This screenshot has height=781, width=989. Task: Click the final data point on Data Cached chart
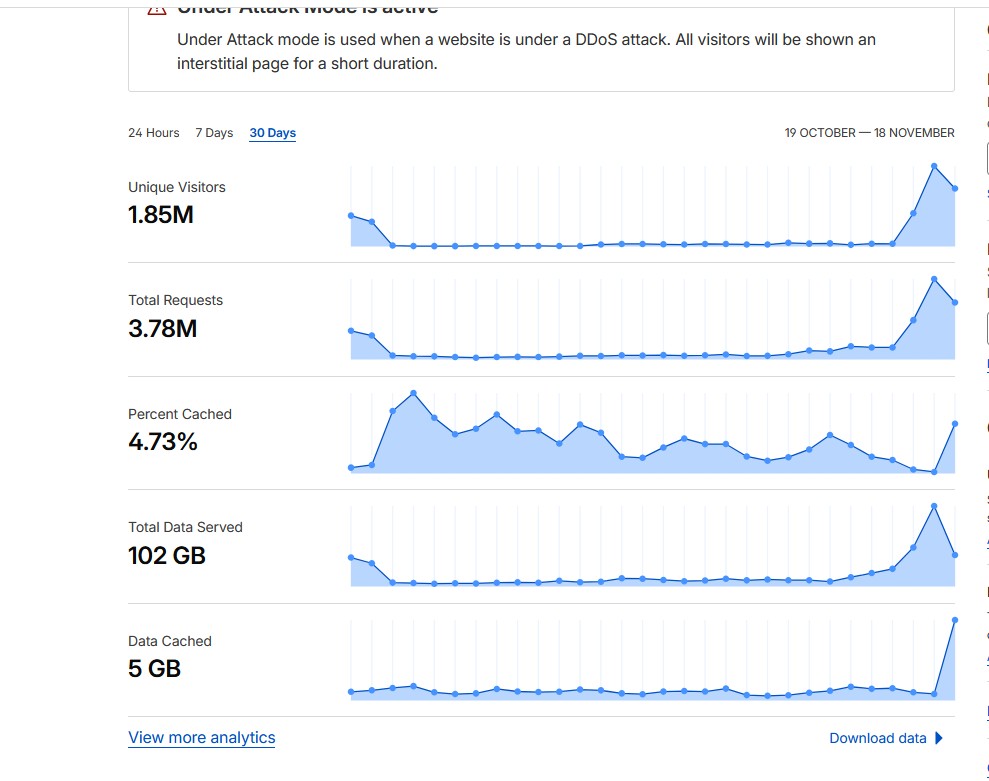(x=955, y=620)
